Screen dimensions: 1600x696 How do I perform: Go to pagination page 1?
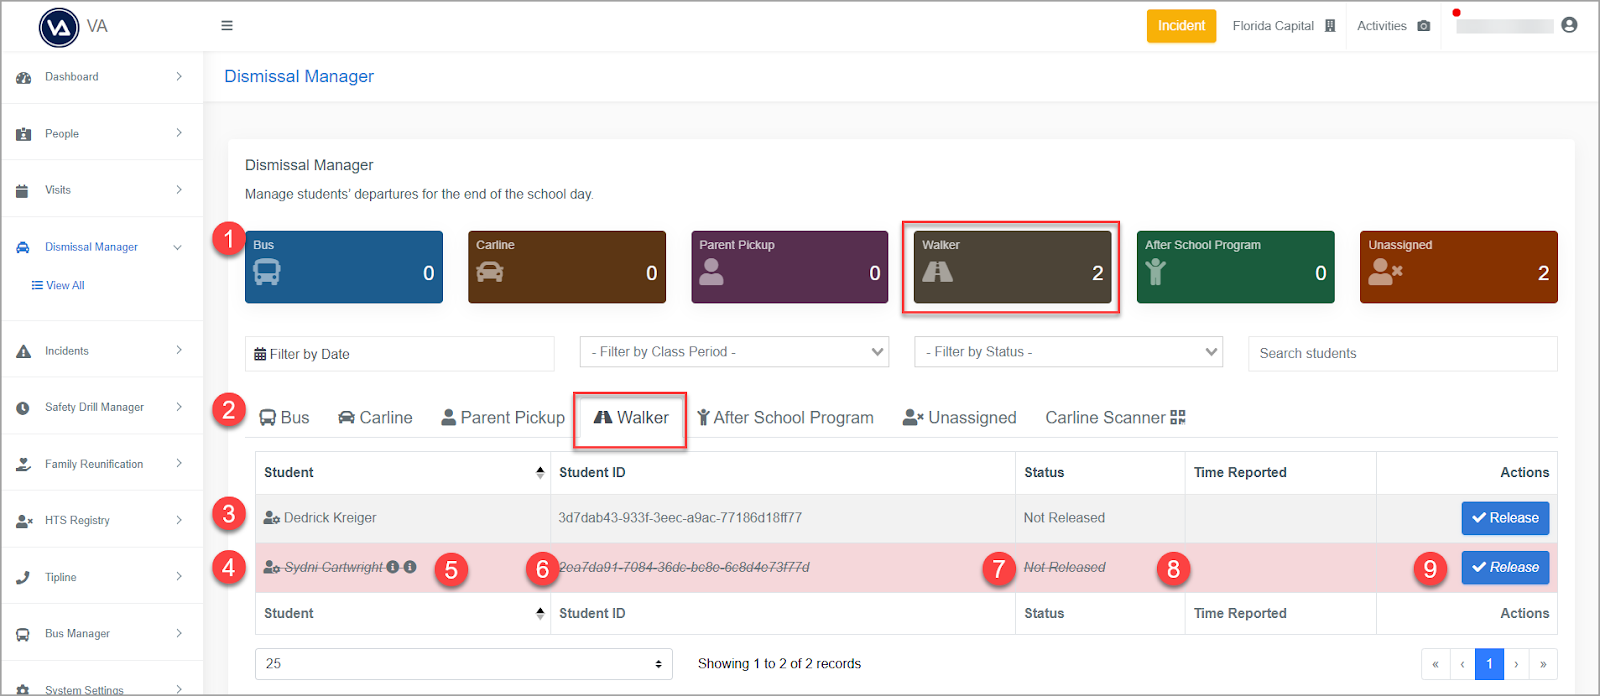click(x=1489, y=664)
